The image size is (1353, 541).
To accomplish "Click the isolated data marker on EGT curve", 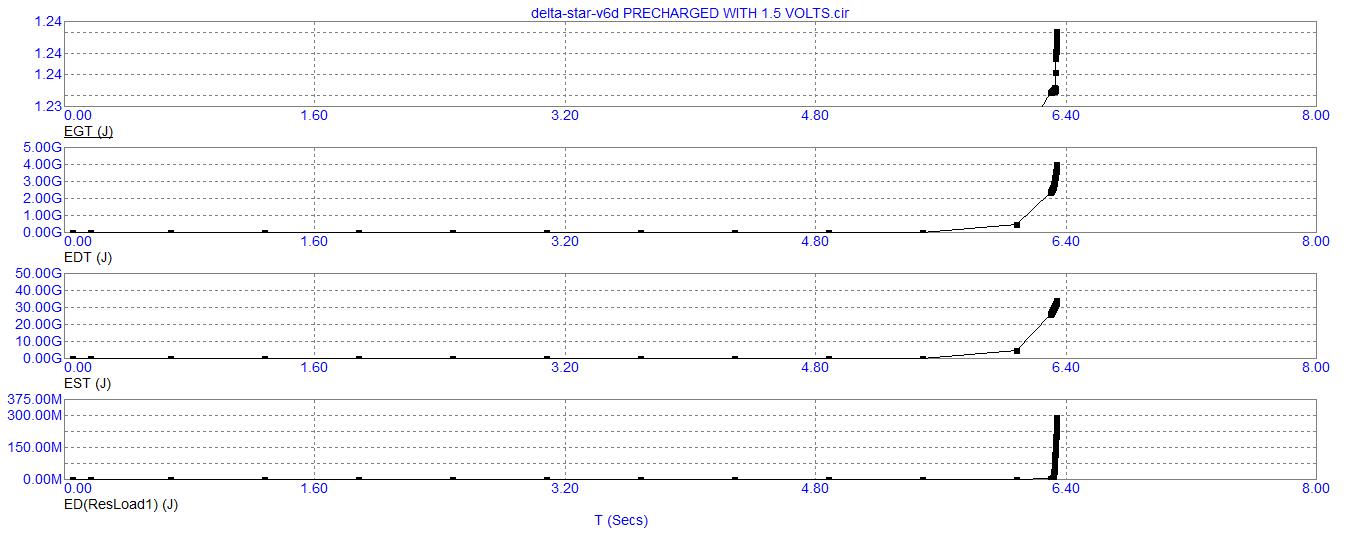I will pyautogui.click(x=1056, y=73).
